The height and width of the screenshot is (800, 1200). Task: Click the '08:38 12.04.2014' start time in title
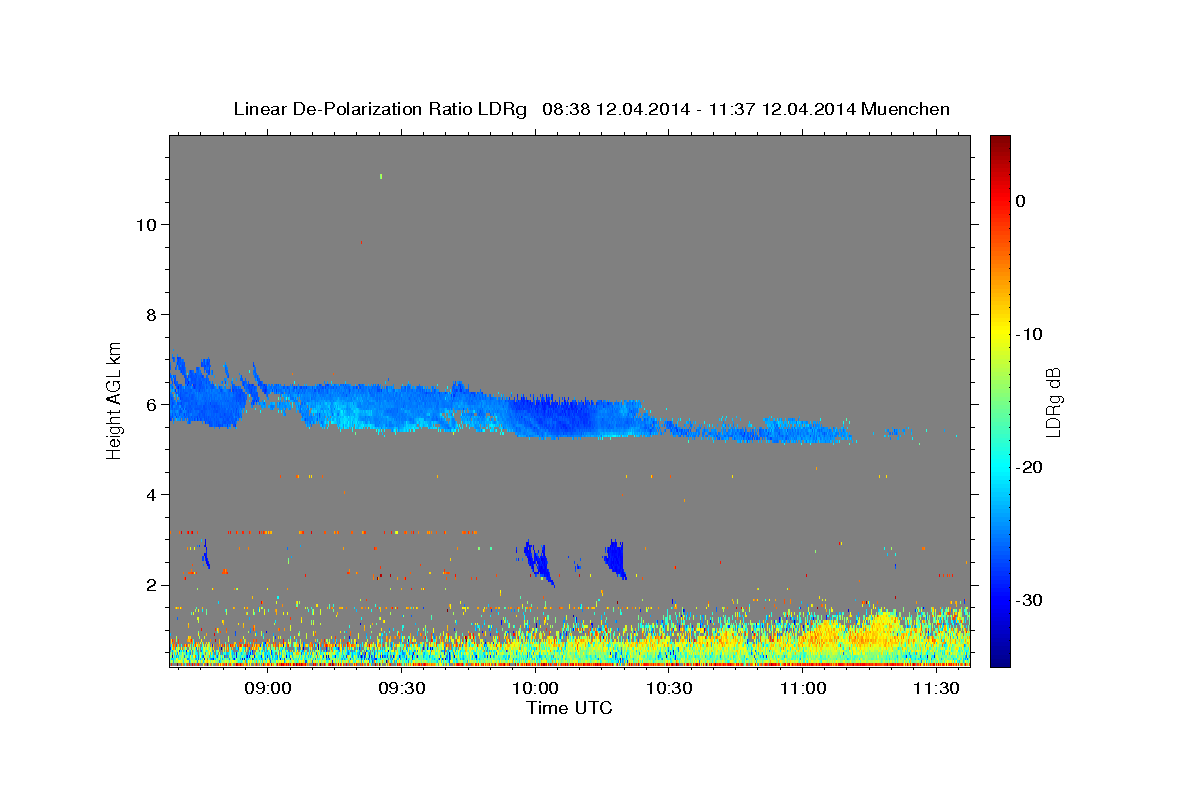point(616,109)
